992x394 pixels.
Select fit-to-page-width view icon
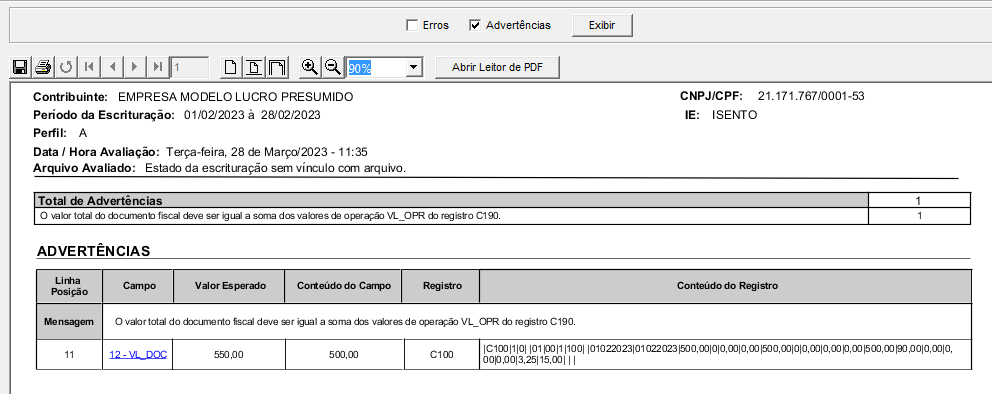[x=254, y=66]
